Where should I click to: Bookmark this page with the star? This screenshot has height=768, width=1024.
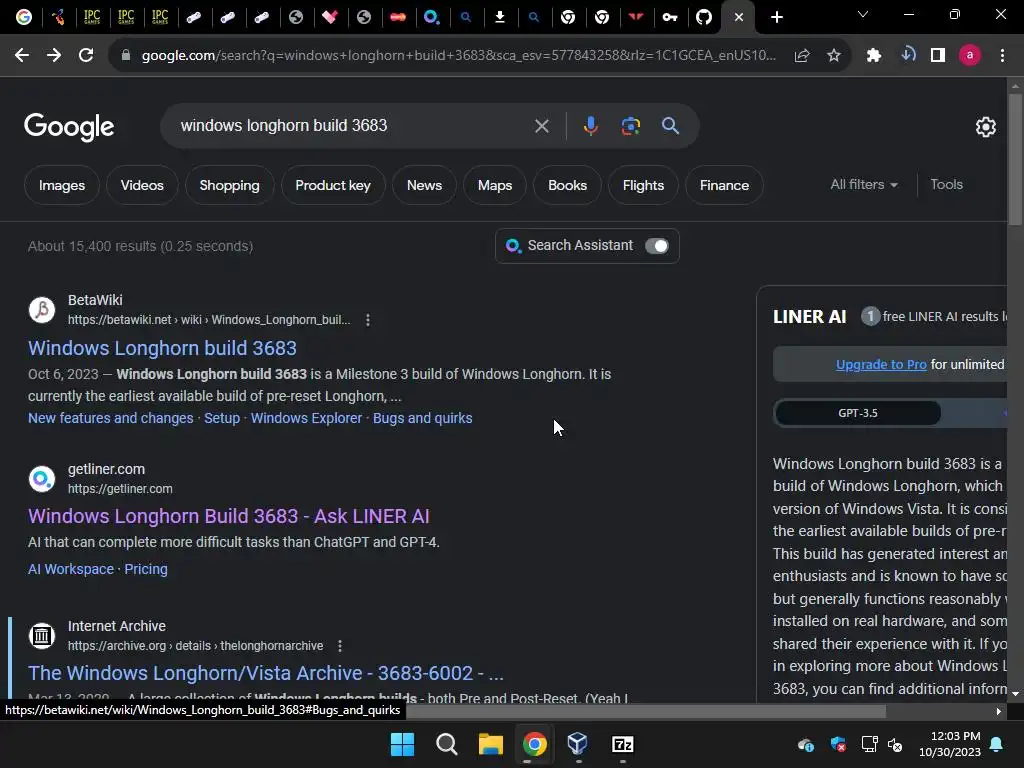tap(834, 56)
